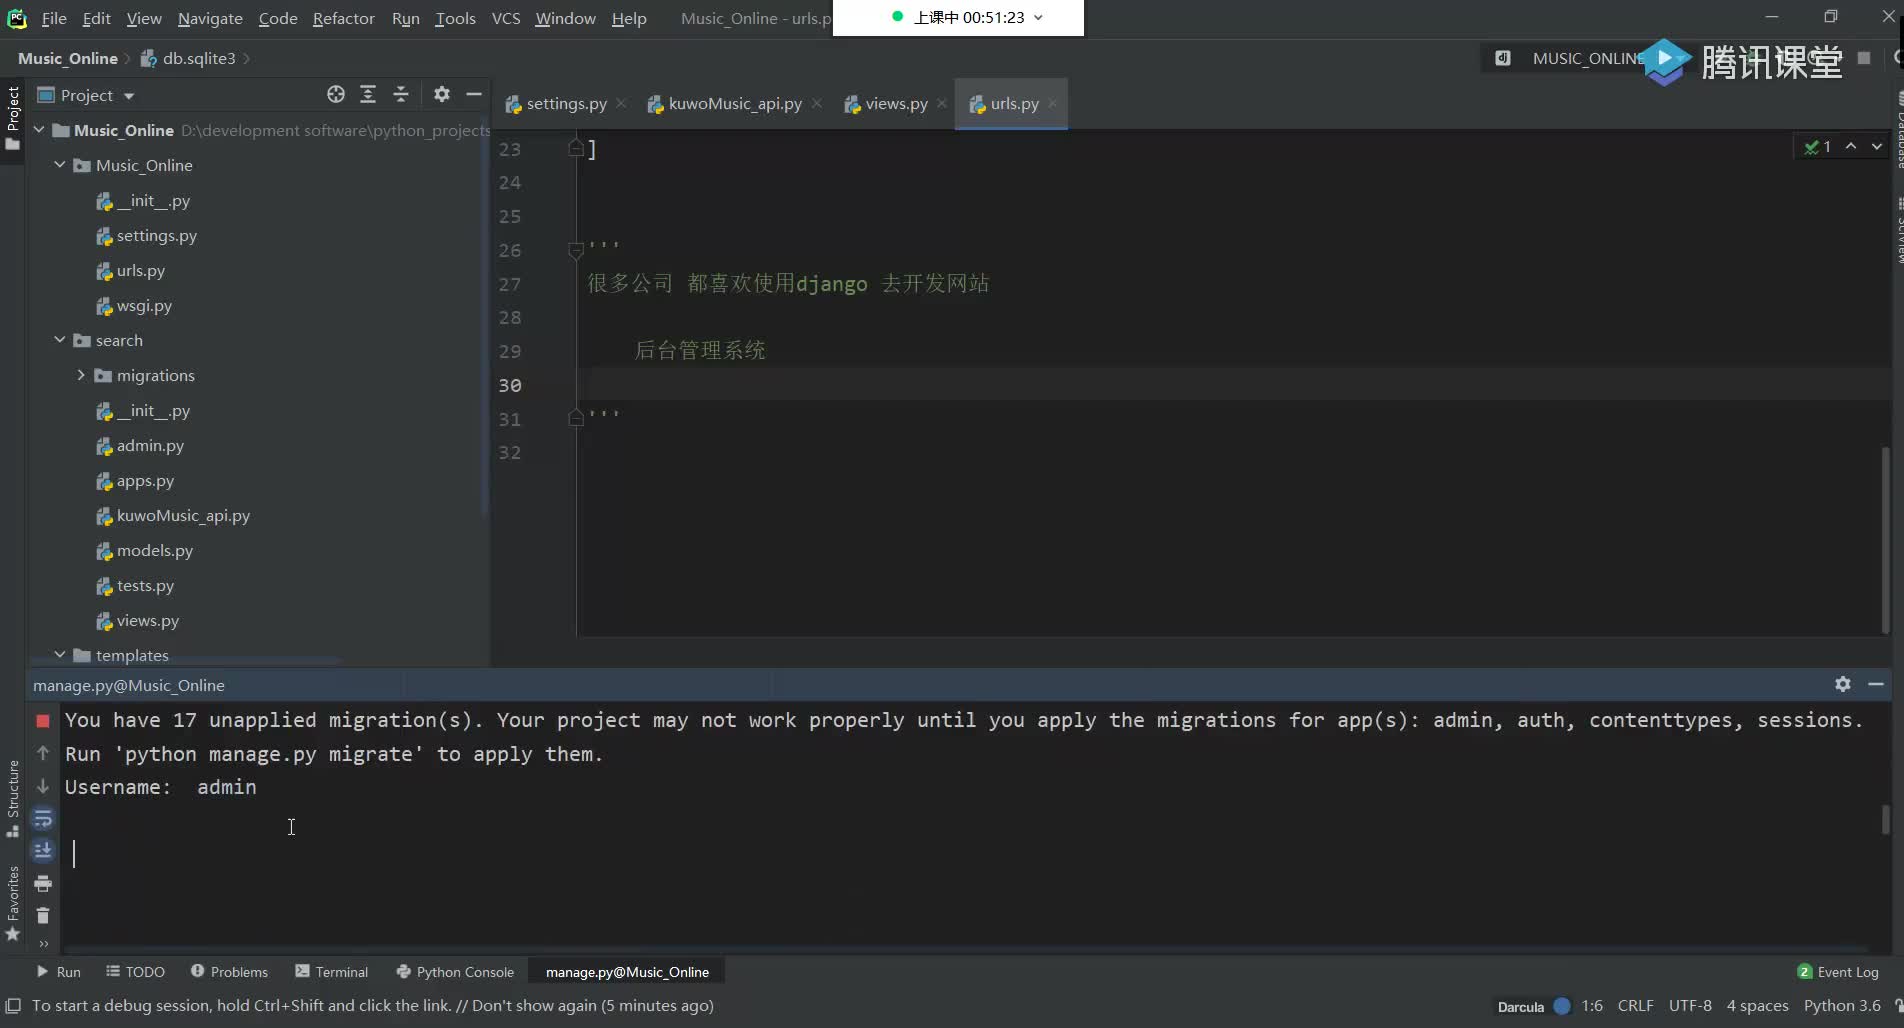Viewport: 1904px width, 1028px height.
Task: Open console panel settings gear
Action: point(1843,684)
